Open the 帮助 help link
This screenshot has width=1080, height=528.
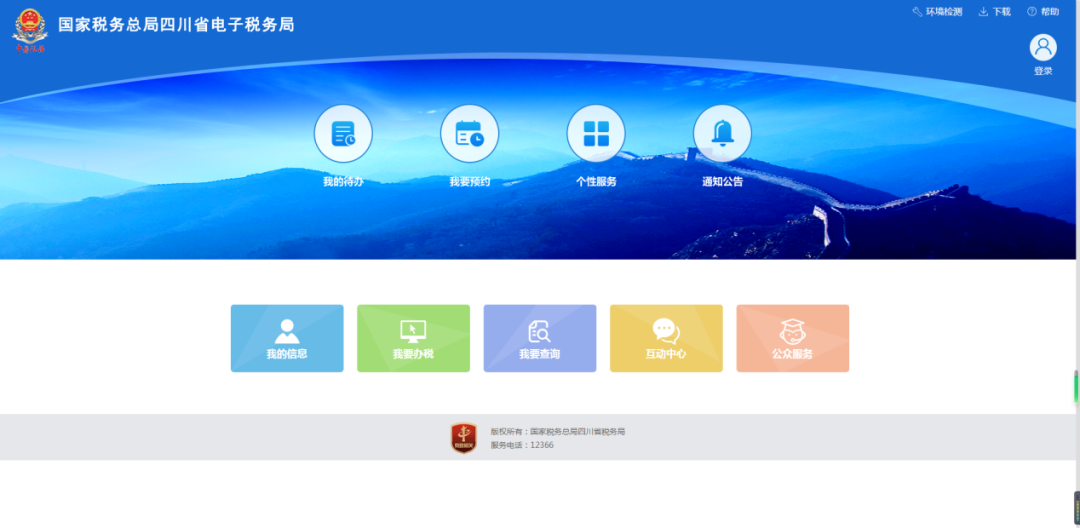[1043, 12]
